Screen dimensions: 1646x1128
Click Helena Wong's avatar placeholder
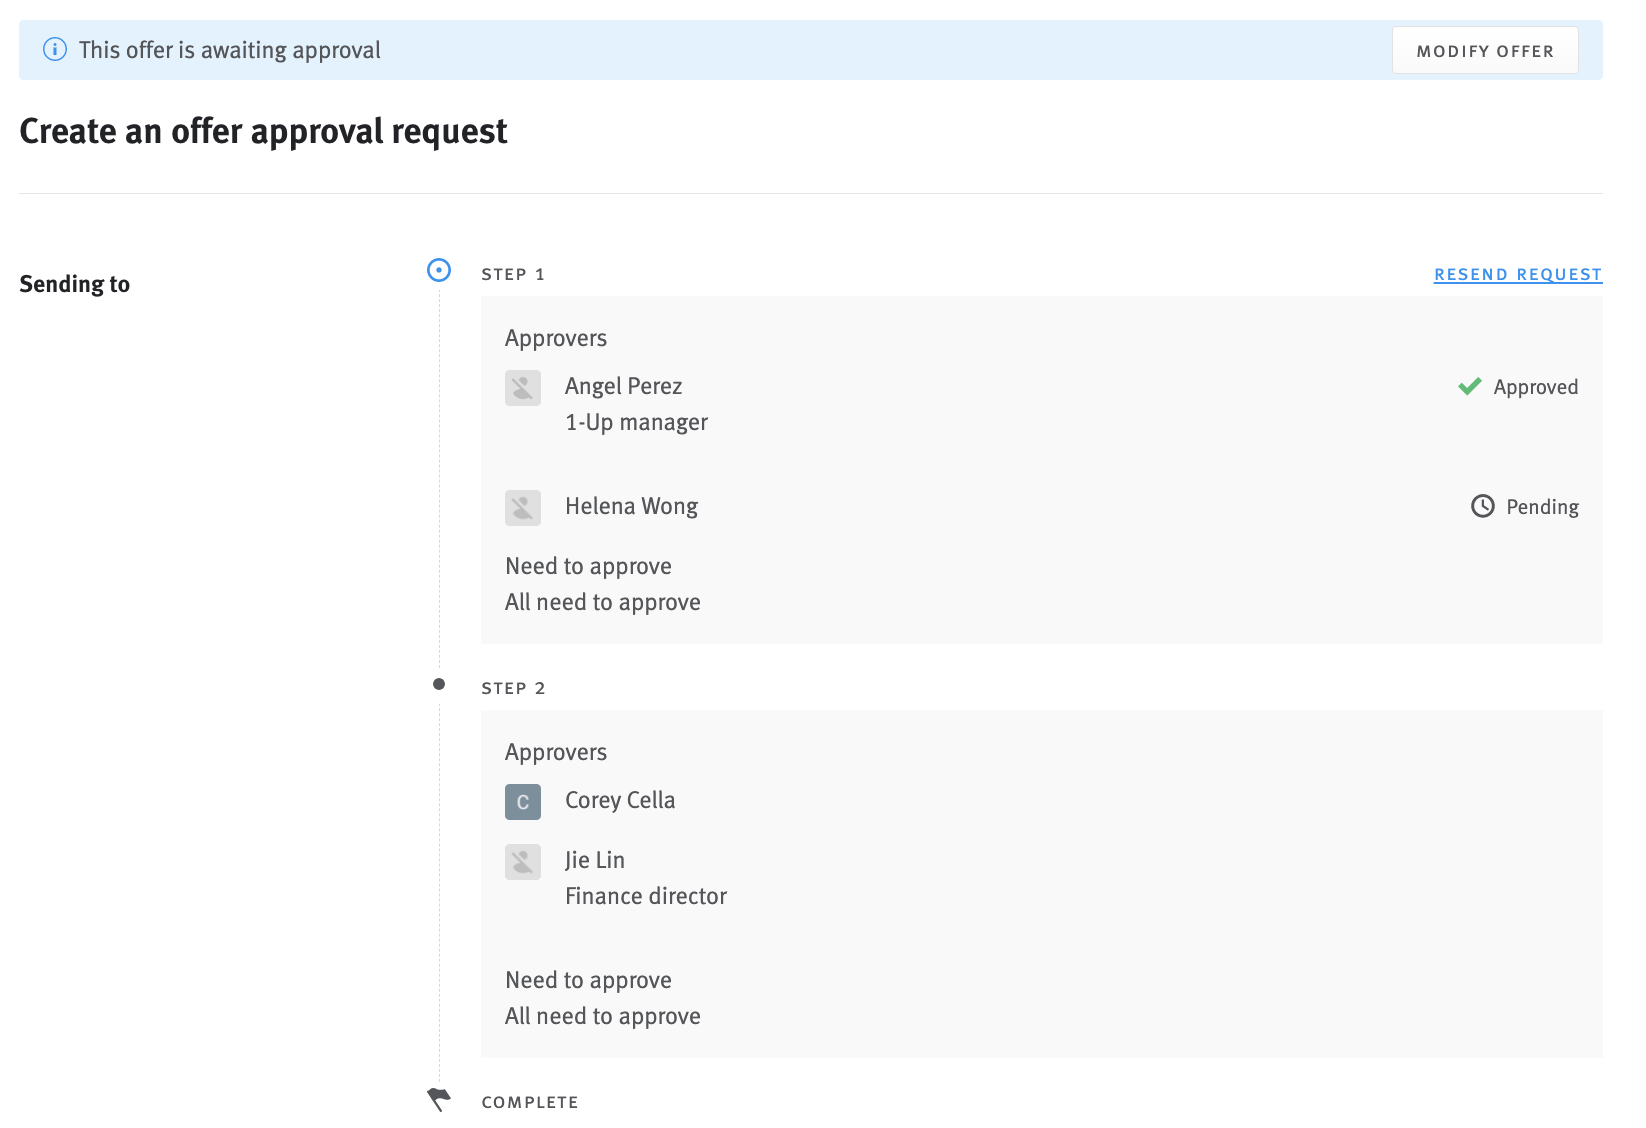522,508
